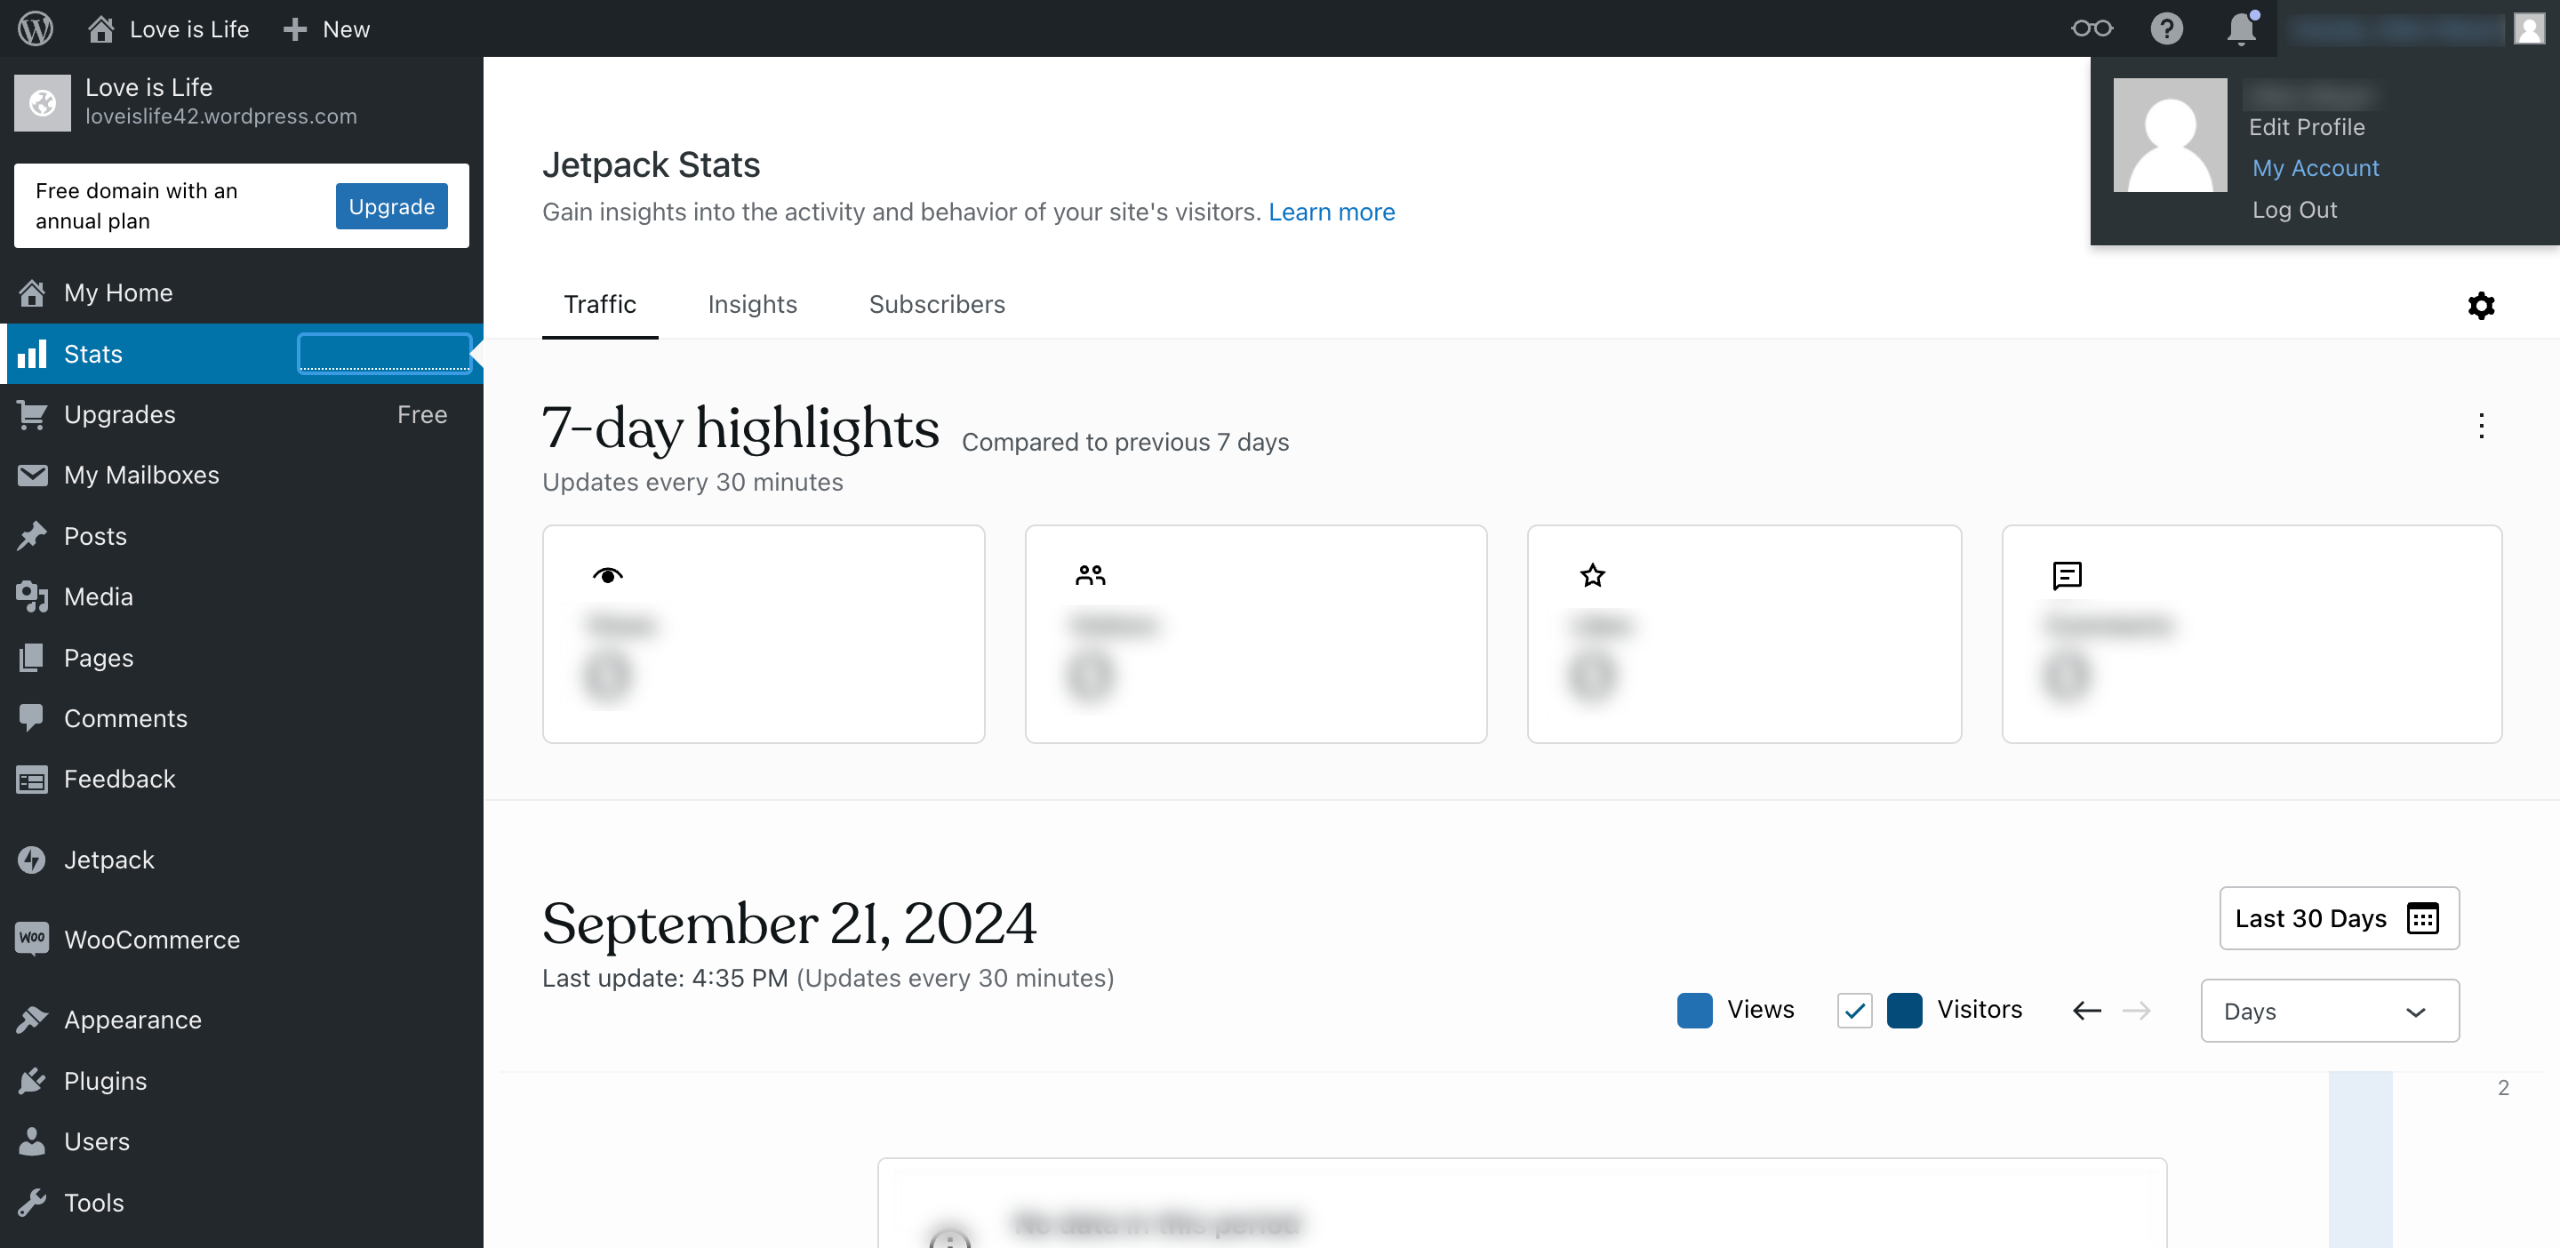
Task: Open the 7-day highlights options menu
Action: [x=2481, y=426]
